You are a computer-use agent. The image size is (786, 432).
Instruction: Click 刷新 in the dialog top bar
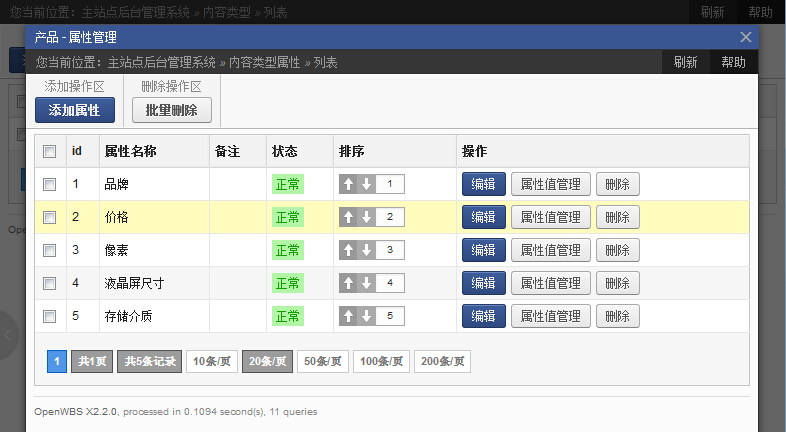point(685,62)
